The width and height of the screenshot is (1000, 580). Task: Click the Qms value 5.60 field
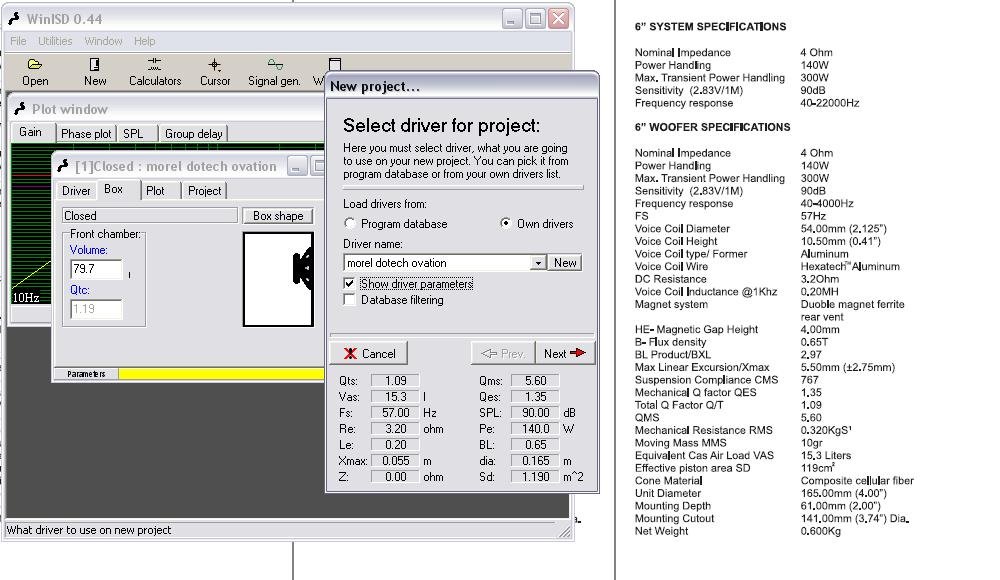tap(536, 380)
